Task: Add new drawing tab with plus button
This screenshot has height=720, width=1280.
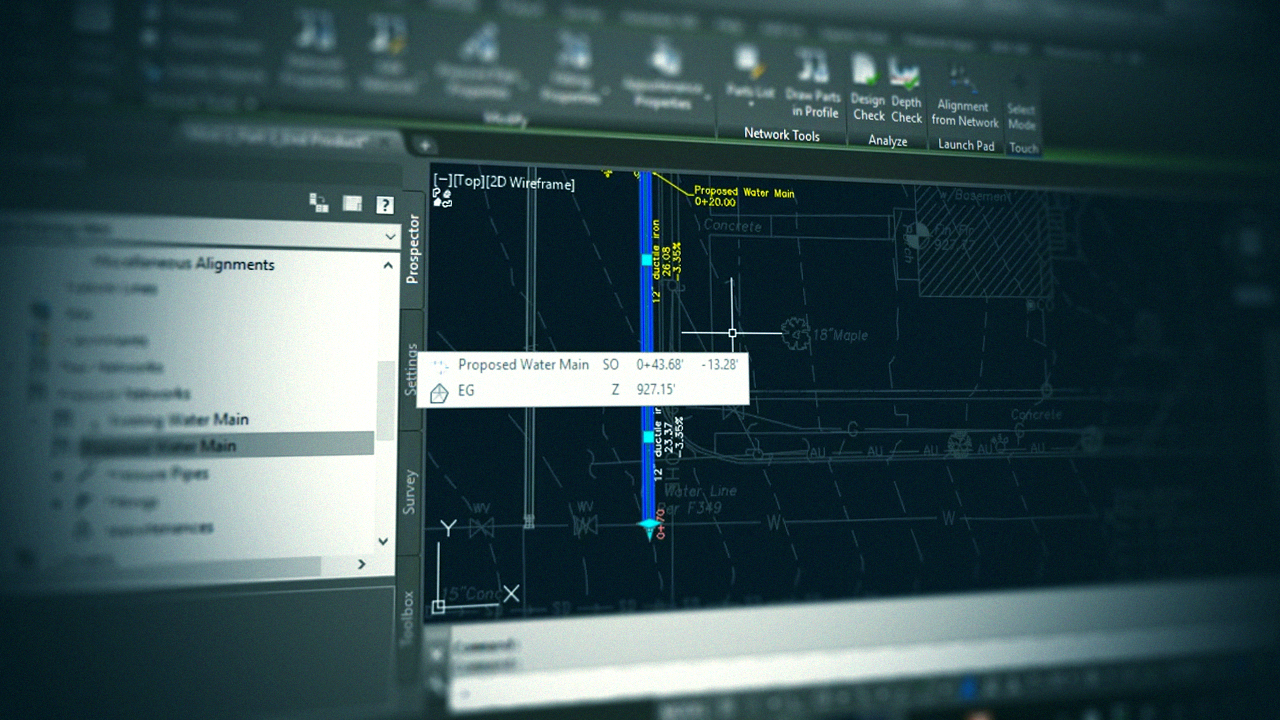Action: click(x=425, y=145)
